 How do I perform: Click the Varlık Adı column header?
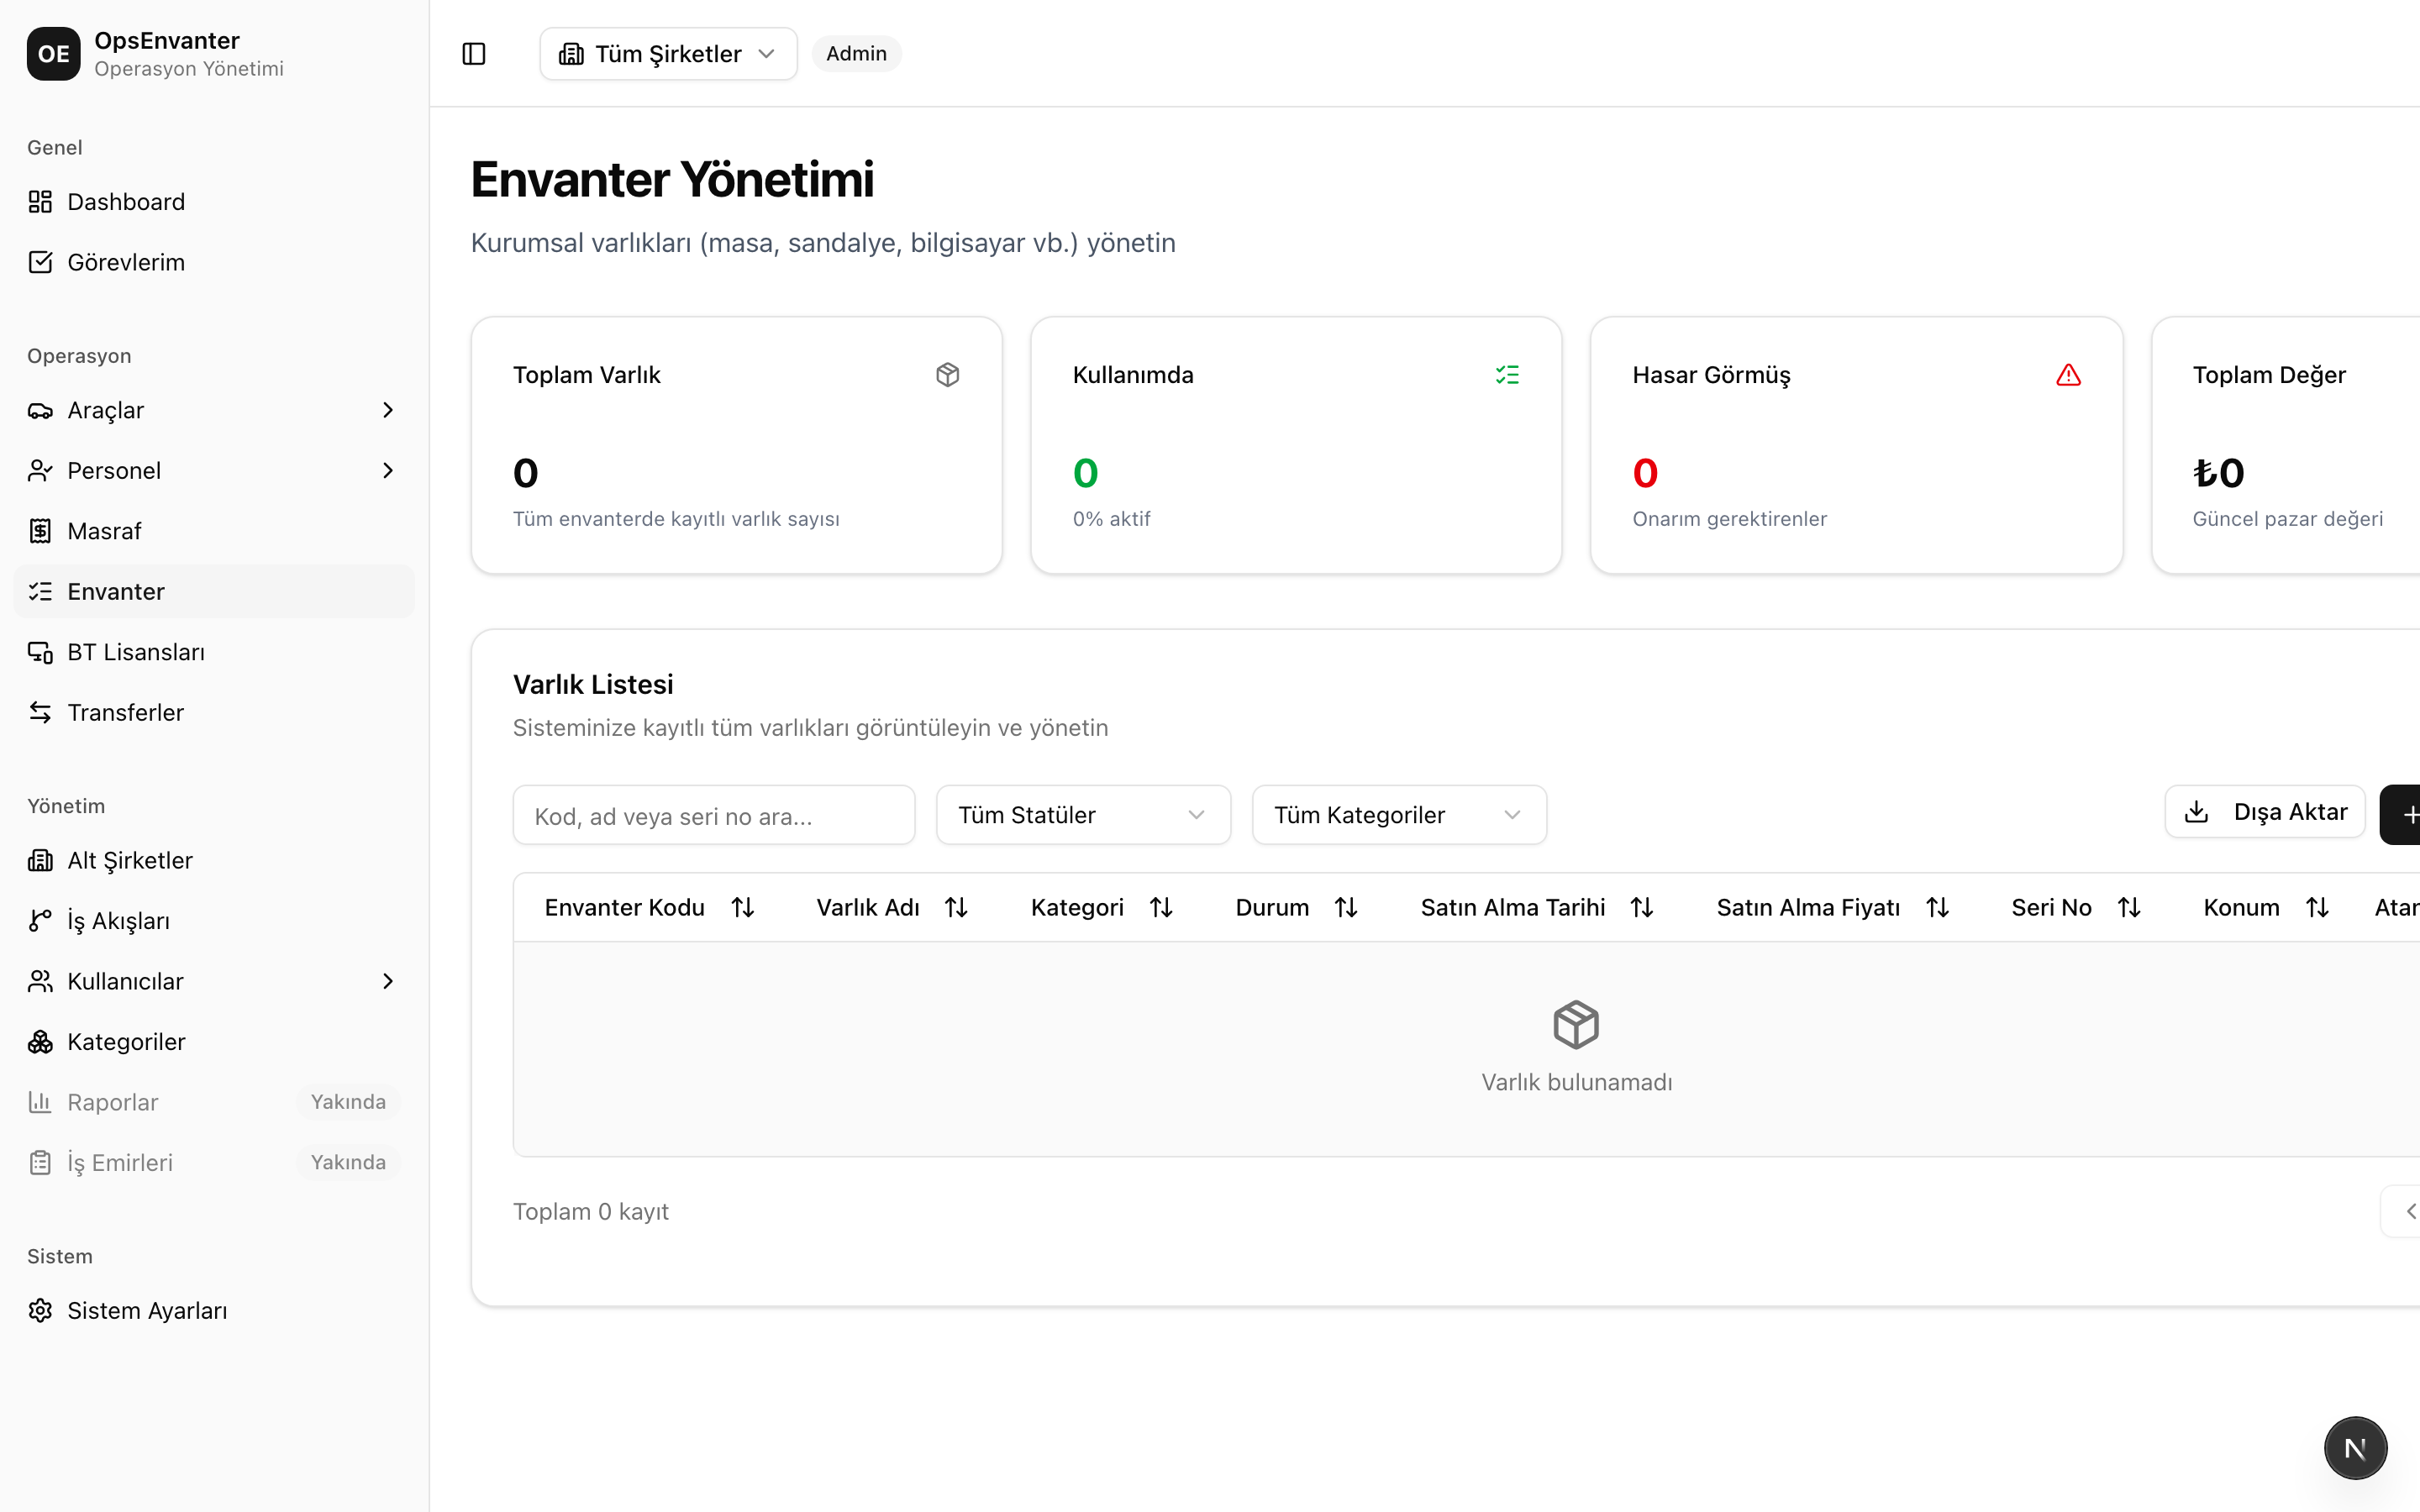pyautogui.click(x=867, y=907)
